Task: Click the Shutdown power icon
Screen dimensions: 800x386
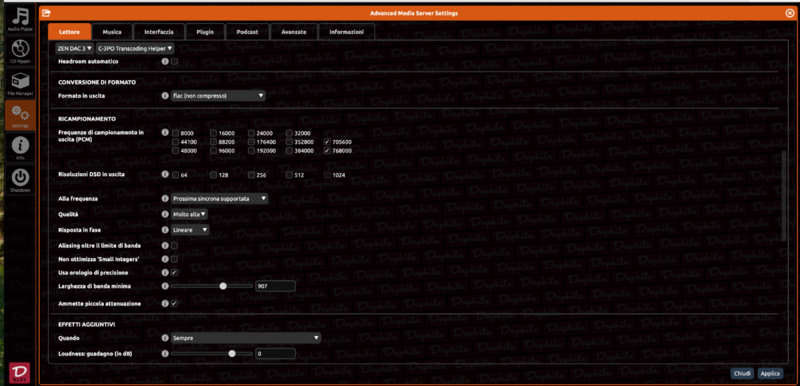Action: [x=20, y=180]
